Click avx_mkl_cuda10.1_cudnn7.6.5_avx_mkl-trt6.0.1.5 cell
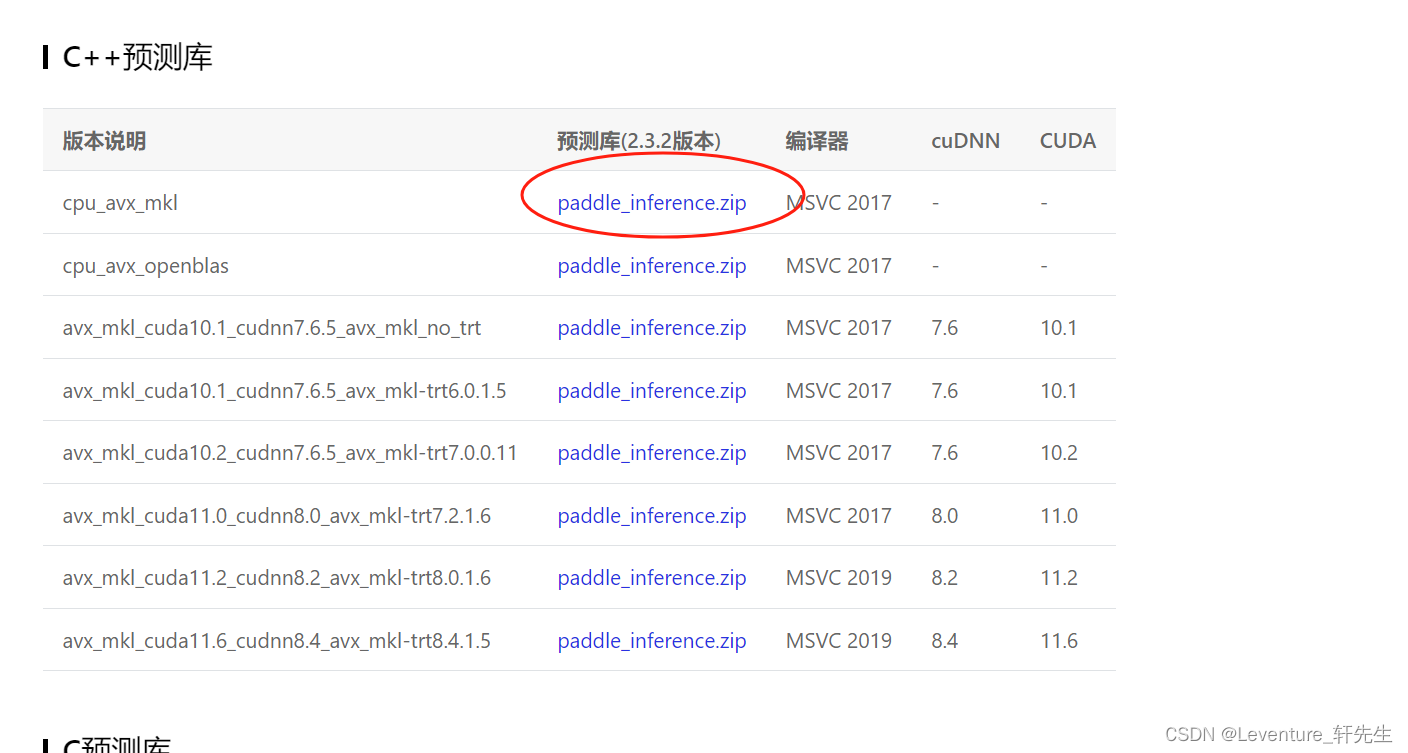Screen dimensions: 1408x753 (284, 391)
